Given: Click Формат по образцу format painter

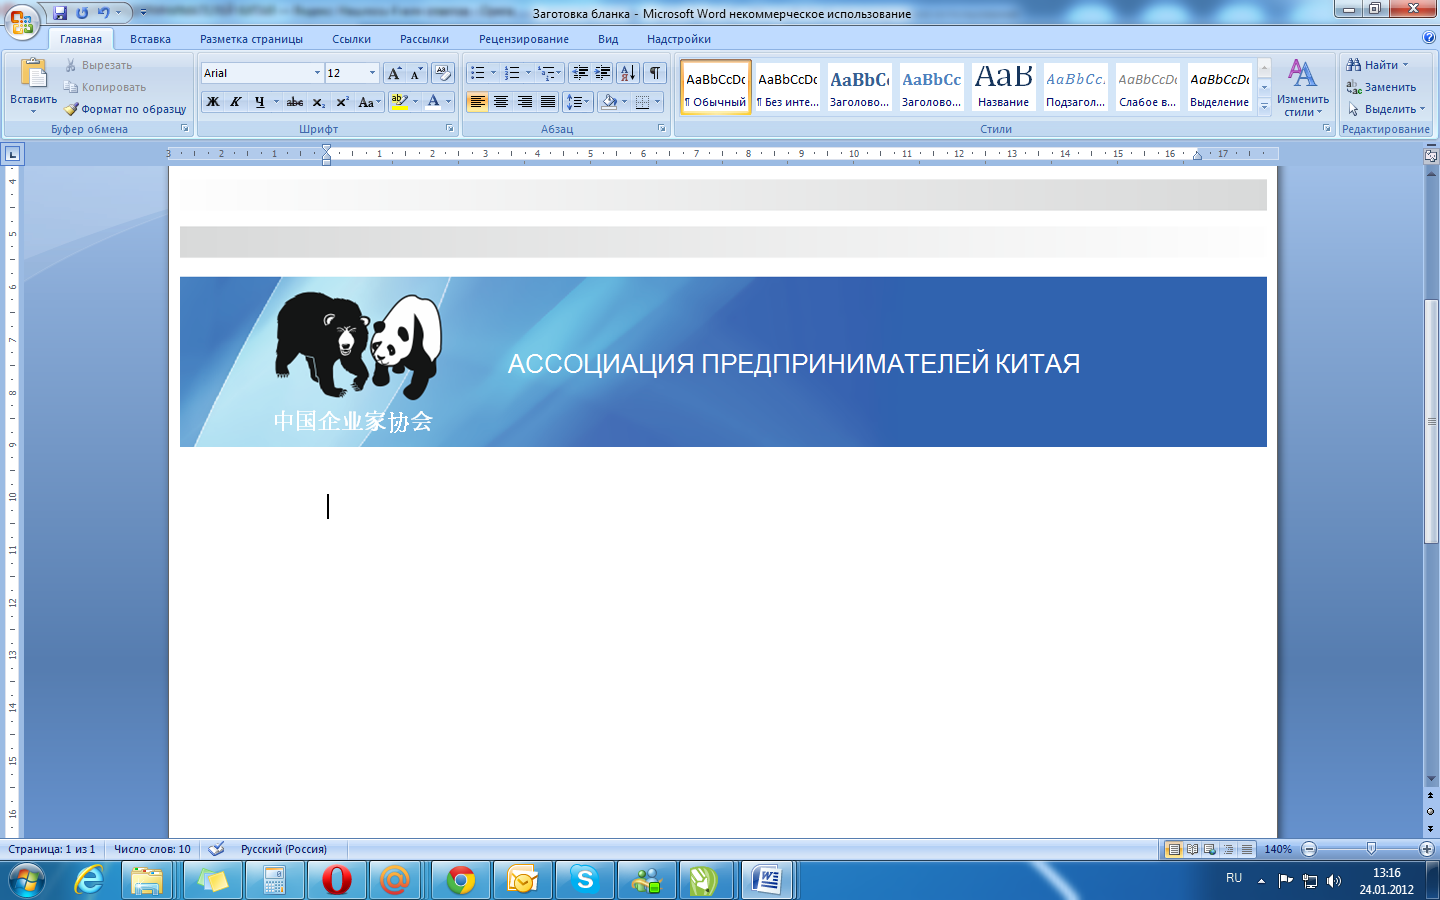Looking at the screenshot, I should tap(126, 109).
